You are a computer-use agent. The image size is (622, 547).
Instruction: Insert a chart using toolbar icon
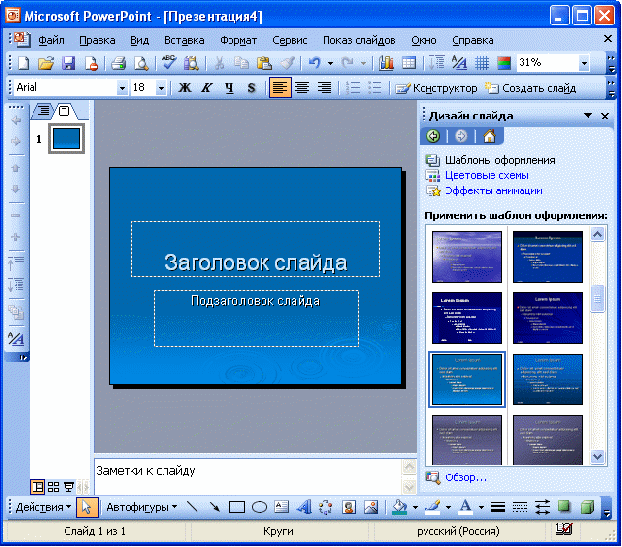[x=386, y=63]
